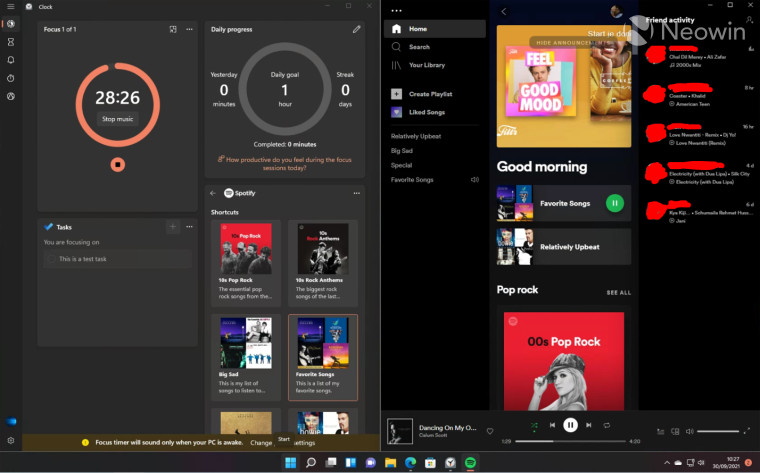Open Windows Search from the taskbar
This screenshot has height=473, width=760.
[x=311, y=462]
